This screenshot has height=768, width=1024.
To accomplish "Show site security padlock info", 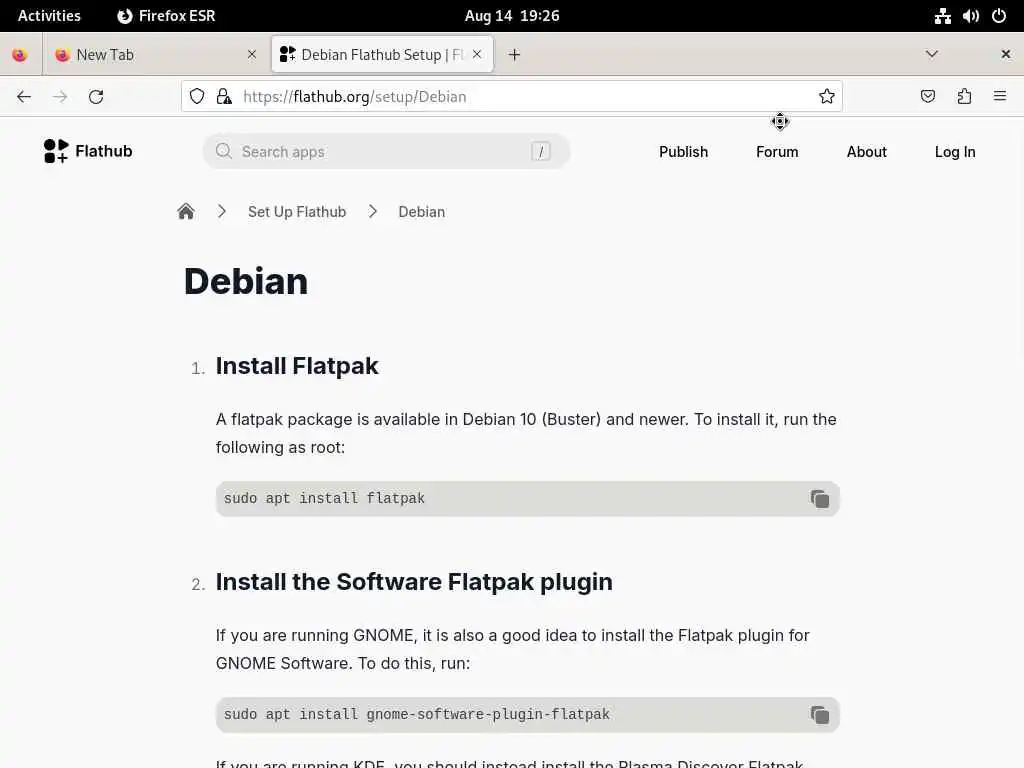I will [224, 97].
